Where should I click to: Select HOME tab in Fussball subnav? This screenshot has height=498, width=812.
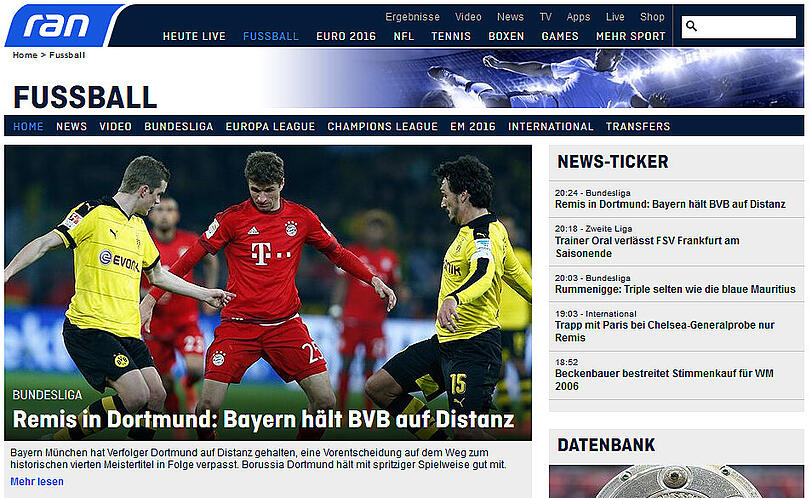tap(28, 126)
